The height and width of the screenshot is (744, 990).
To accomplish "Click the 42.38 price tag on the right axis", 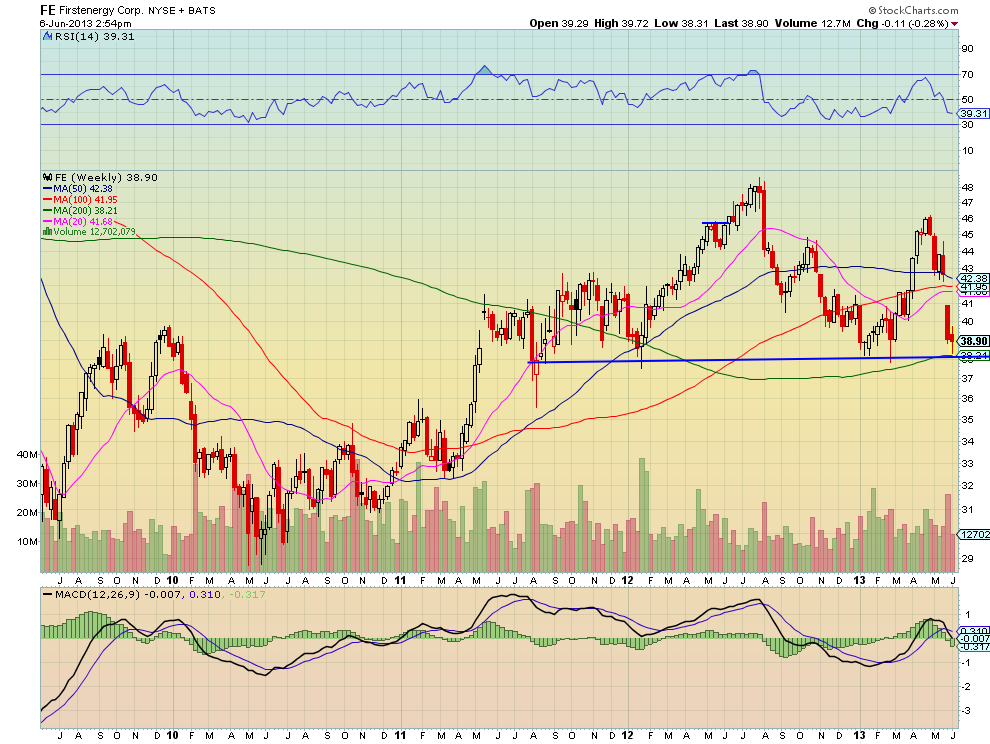I will point(974,279).
